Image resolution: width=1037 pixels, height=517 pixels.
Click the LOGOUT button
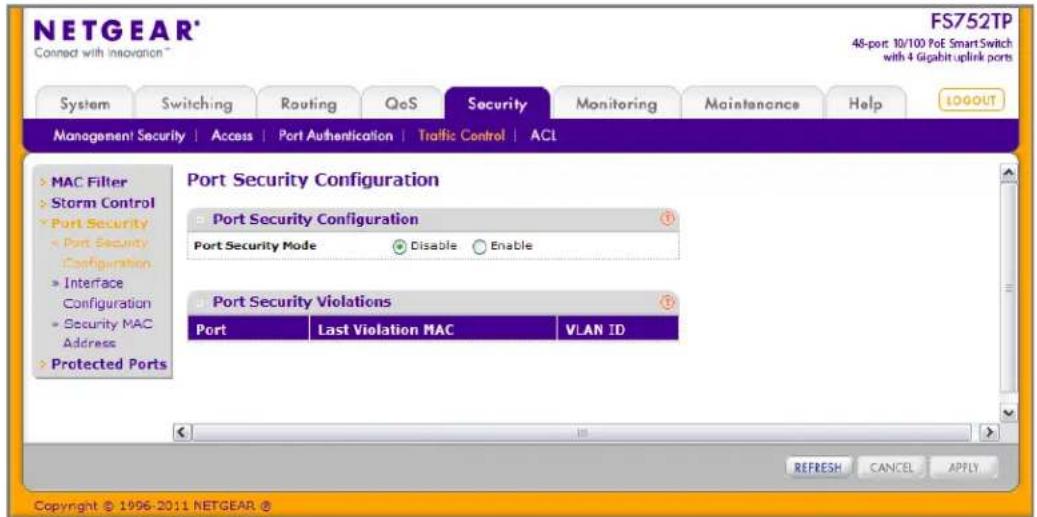tap(971, 101)
